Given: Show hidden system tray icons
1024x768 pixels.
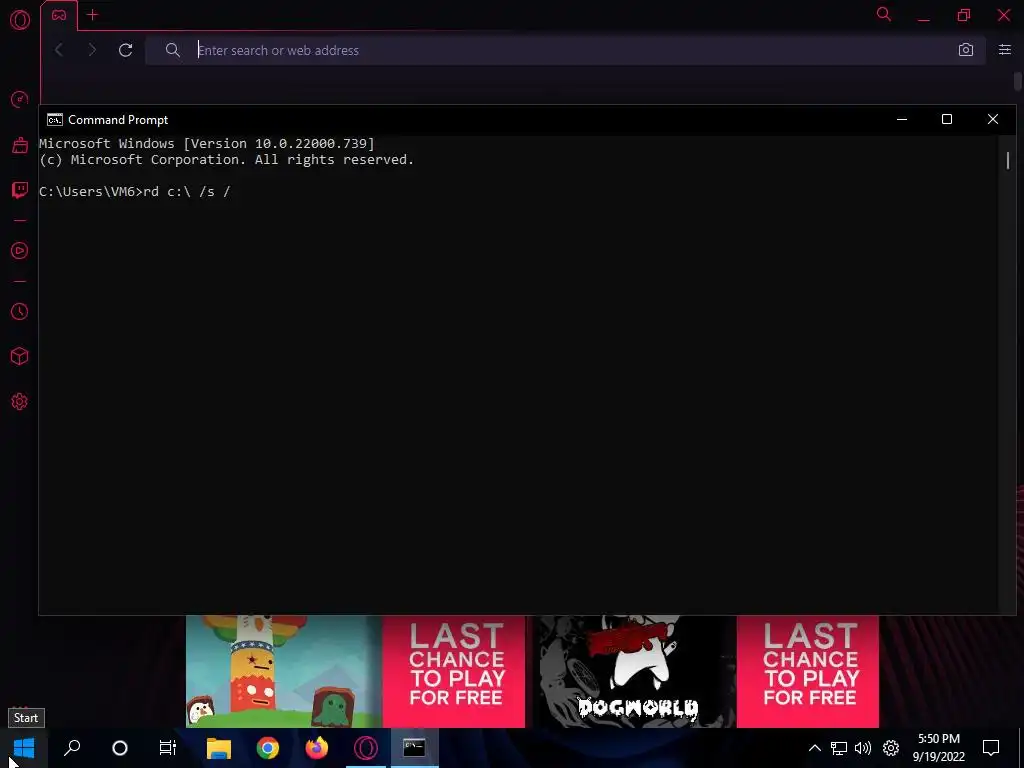Looking at the screenshot, I should (815, 748).
